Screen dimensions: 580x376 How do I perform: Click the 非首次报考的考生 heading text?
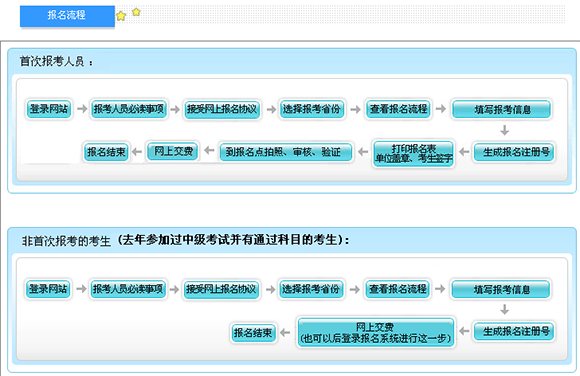coord(66,241)
